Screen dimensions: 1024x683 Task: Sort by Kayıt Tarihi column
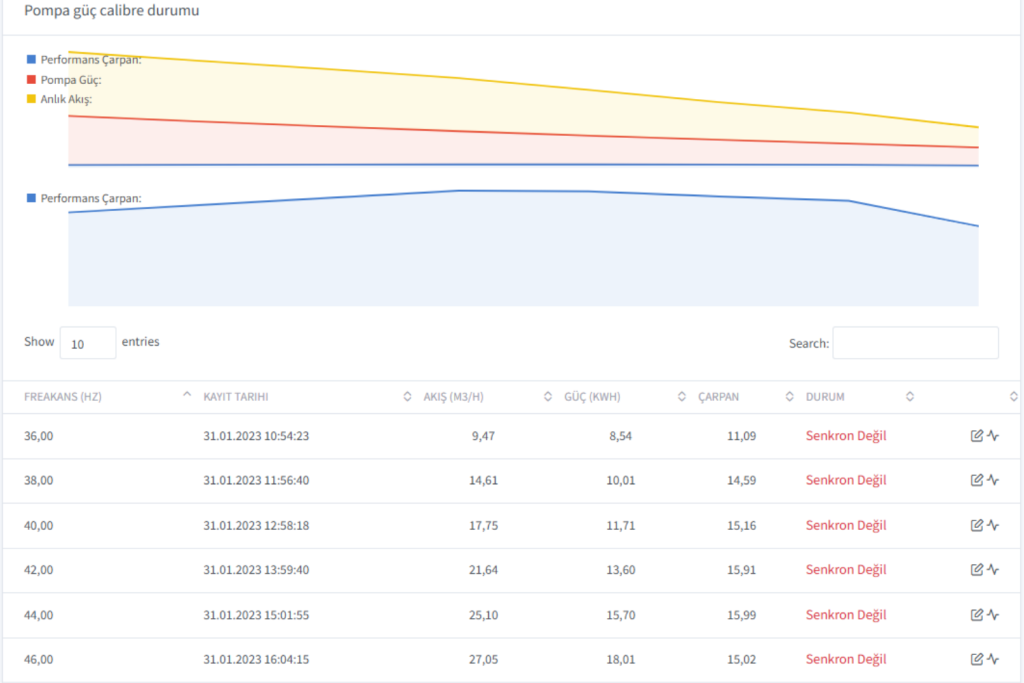click(x=236, y=397)
